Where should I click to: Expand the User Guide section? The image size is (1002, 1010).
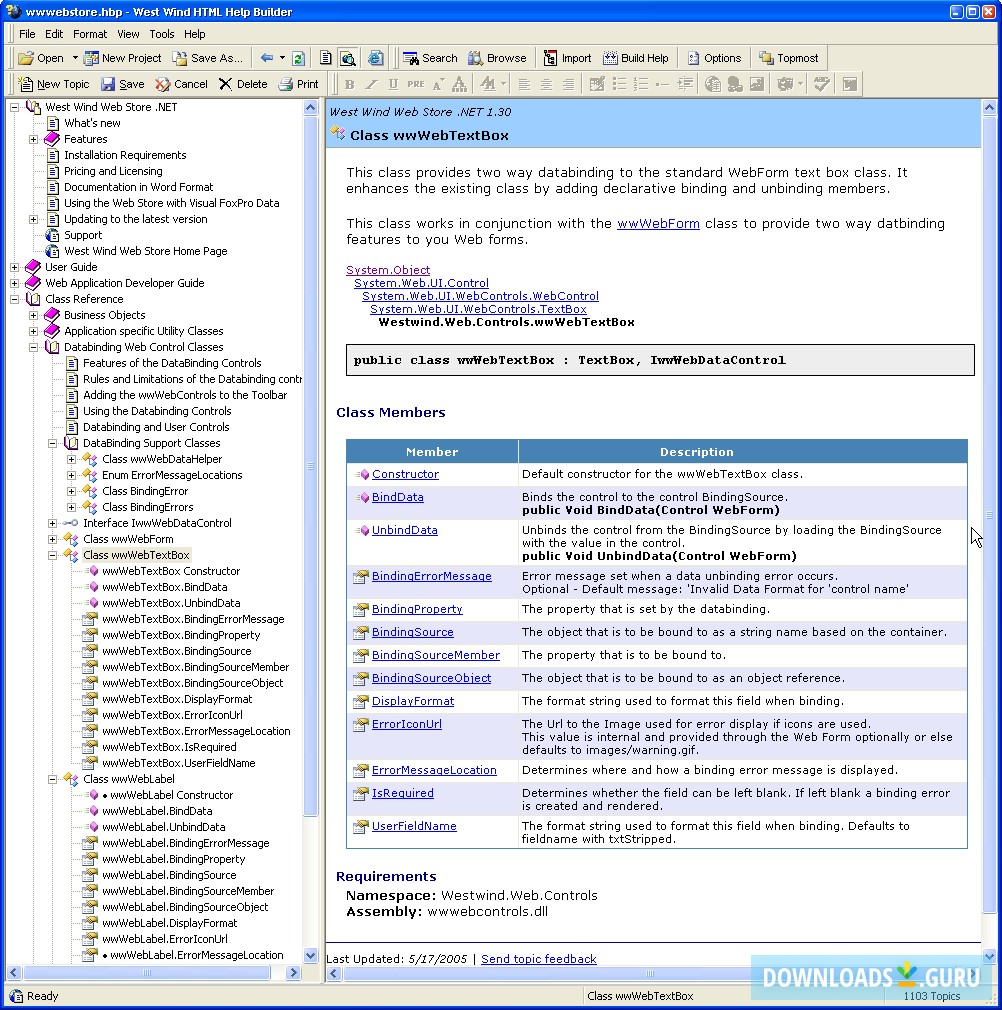14,267
